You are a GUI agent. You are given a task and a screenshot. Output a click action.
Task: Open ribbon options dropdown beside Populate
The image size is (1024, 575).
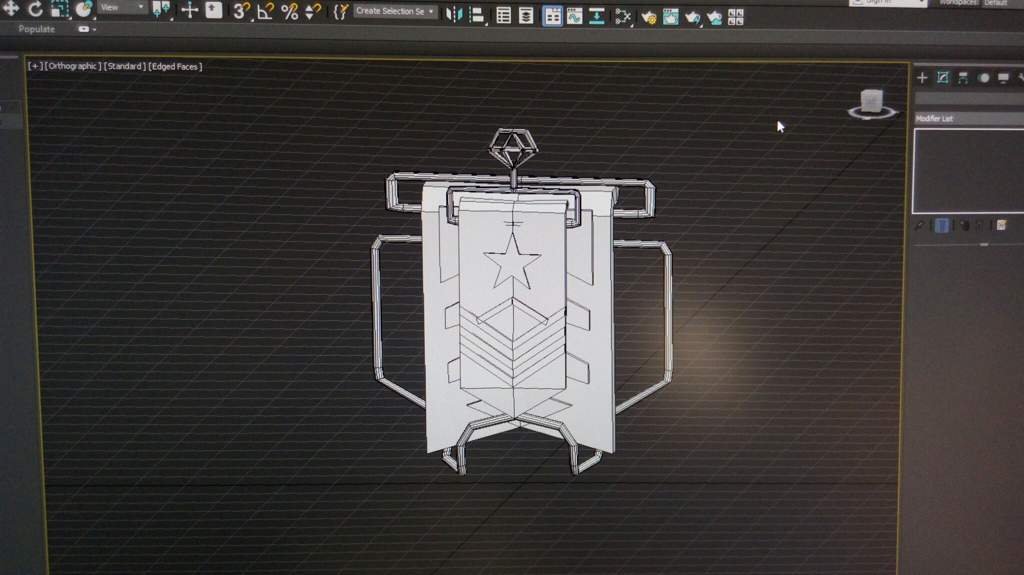87,29
